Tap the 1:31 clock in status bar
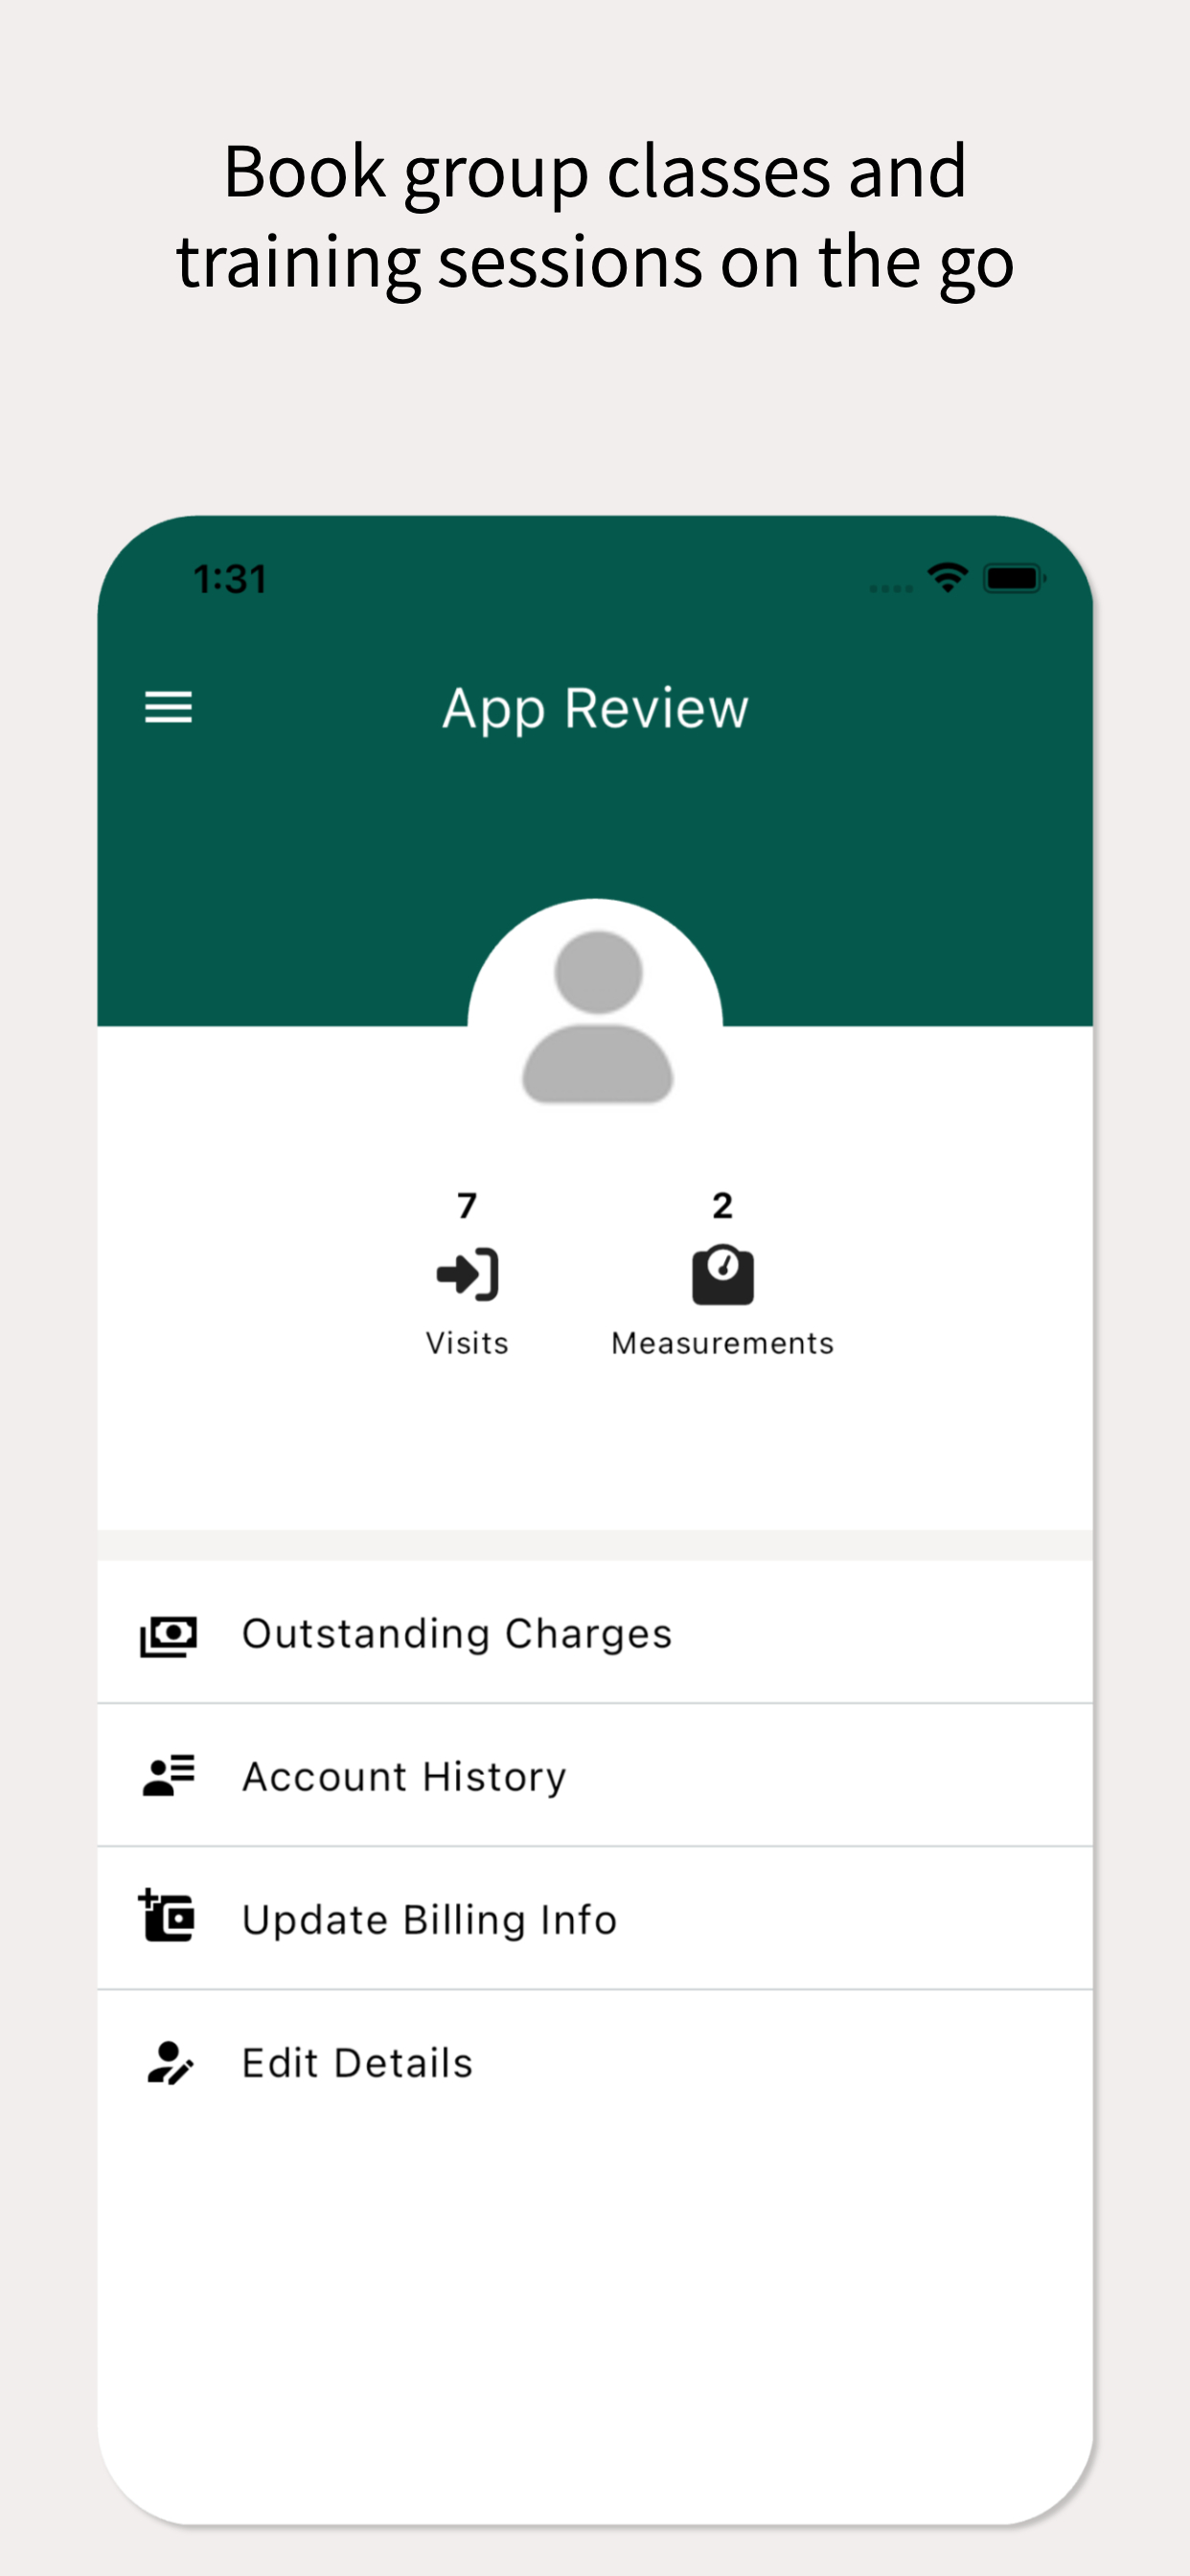 pos(230,579)
